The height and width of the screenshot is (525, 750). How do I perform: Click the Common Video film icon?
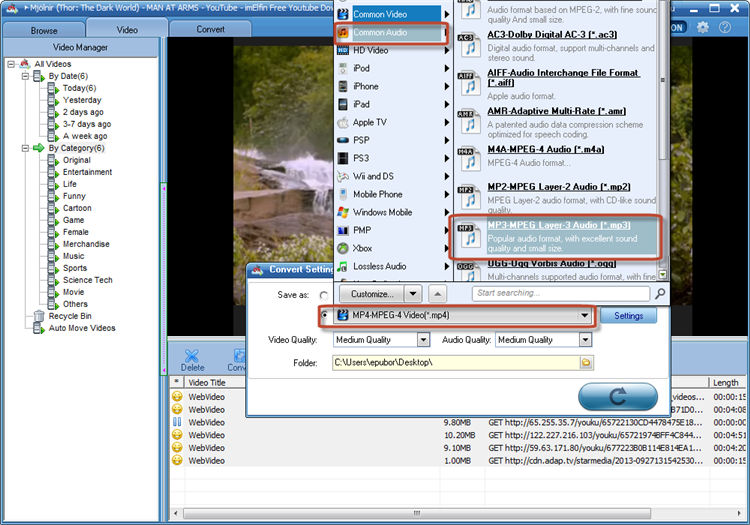343,14
